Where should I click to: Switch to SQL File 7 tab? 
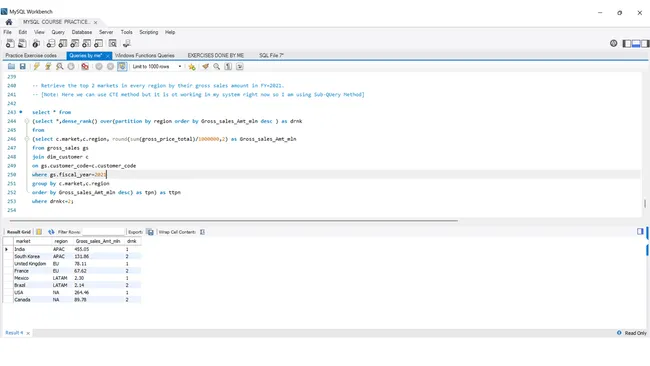tap(272, 55)
